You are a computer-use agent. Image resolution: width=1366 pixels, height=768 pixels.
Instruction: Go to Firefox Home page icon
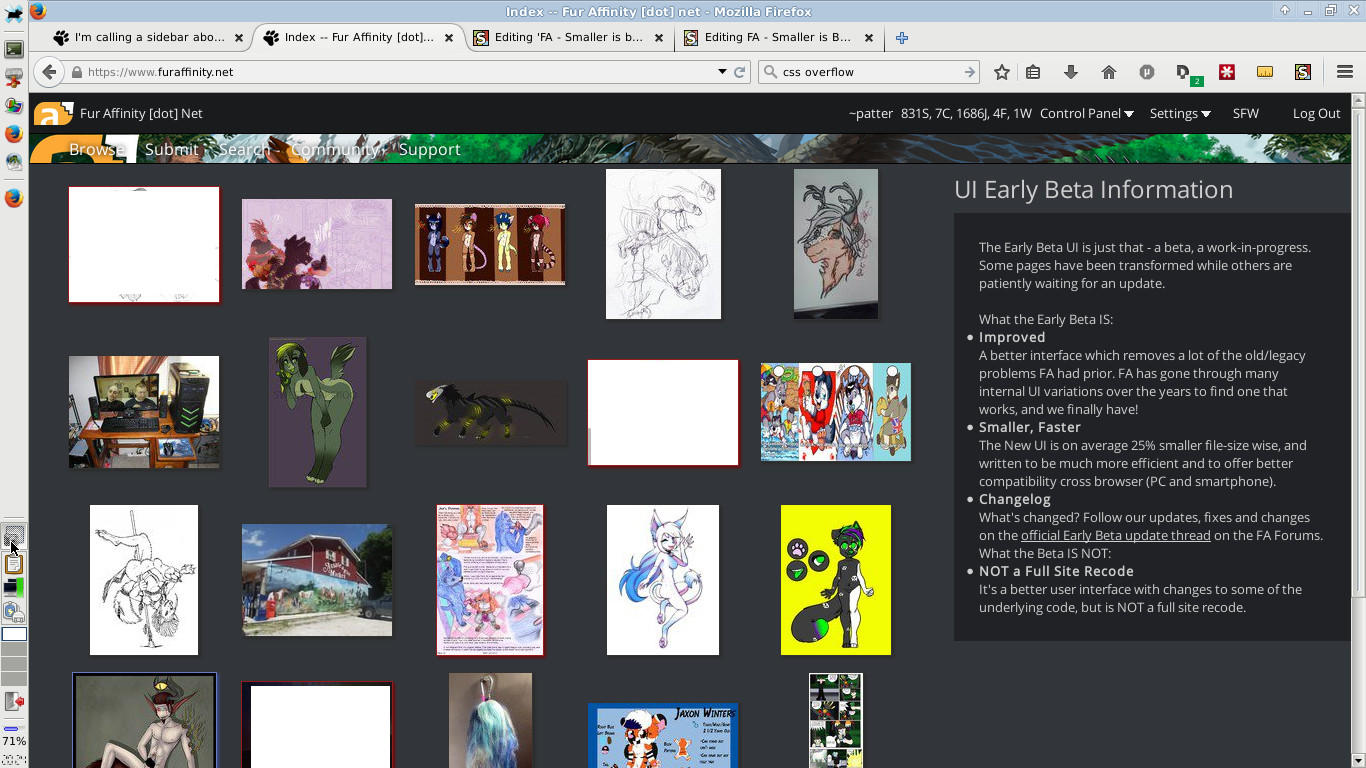pyautogui.click(x=1108, y=72)
